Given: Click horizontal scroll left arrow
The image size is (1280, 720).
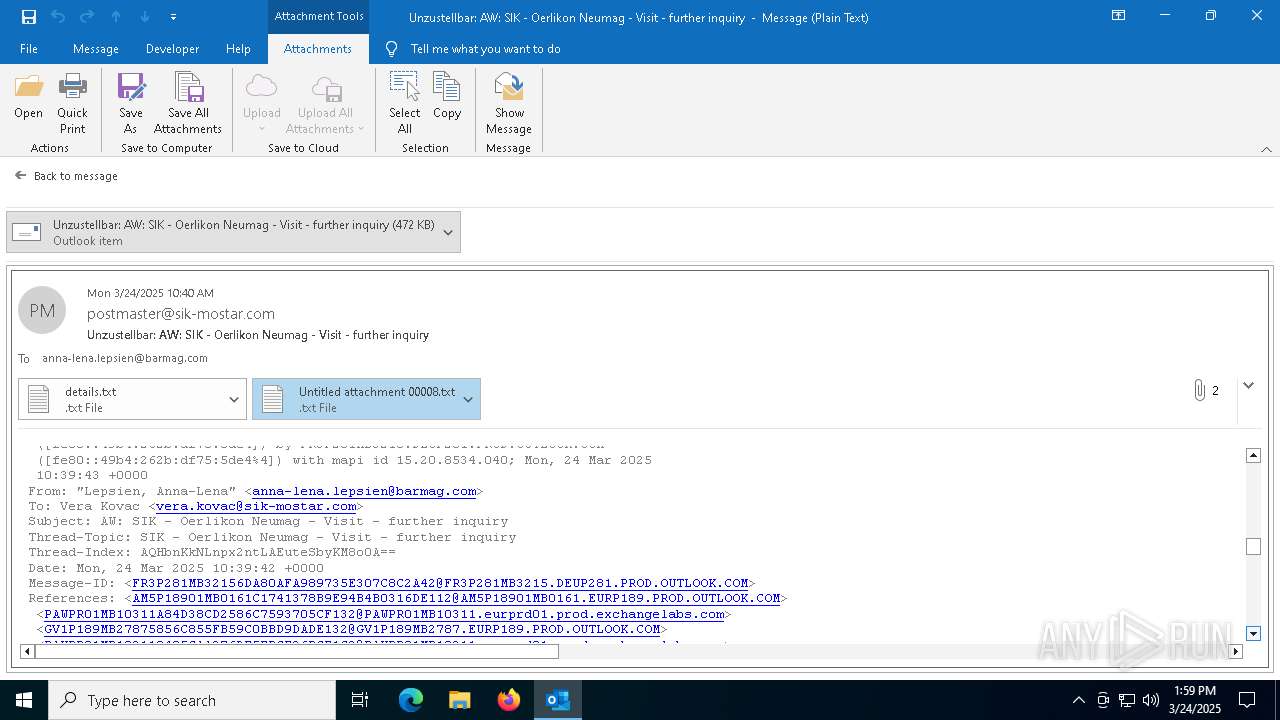Looking at the screenshot, I should [27, 651].
